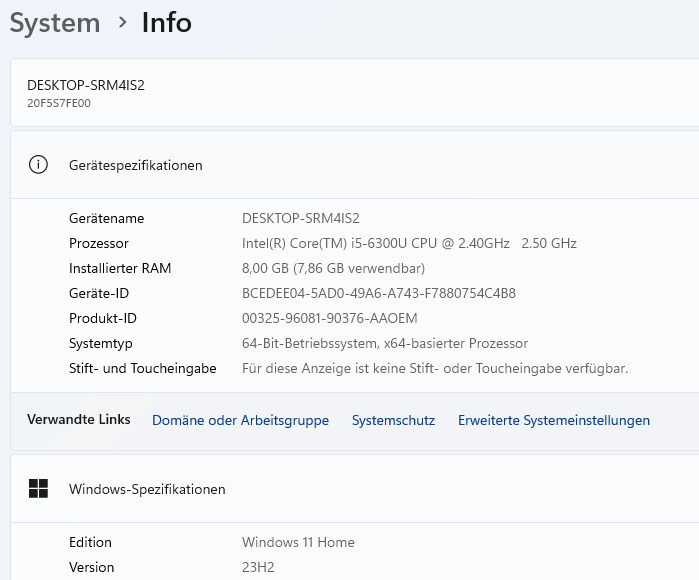Click the Systemtyp 64-Bit-Betriebssystem value
The width and height of the screenshot is (699, 580).
pos(385,343)
